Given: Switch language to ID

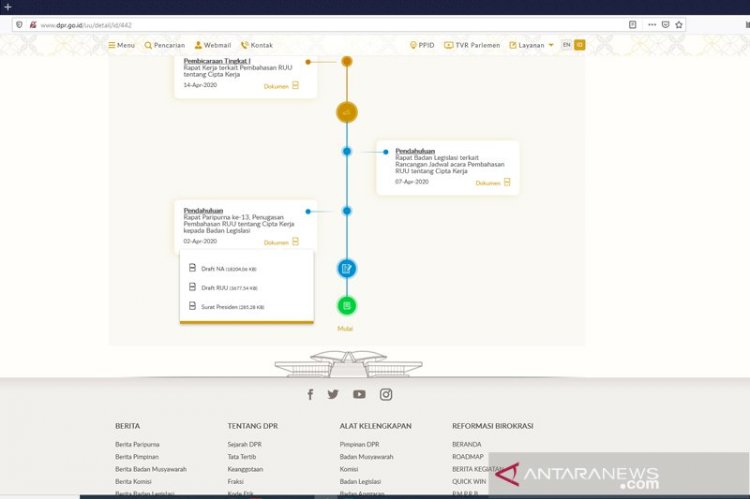Looking at the screenshot, I should [x=579, y=45].
